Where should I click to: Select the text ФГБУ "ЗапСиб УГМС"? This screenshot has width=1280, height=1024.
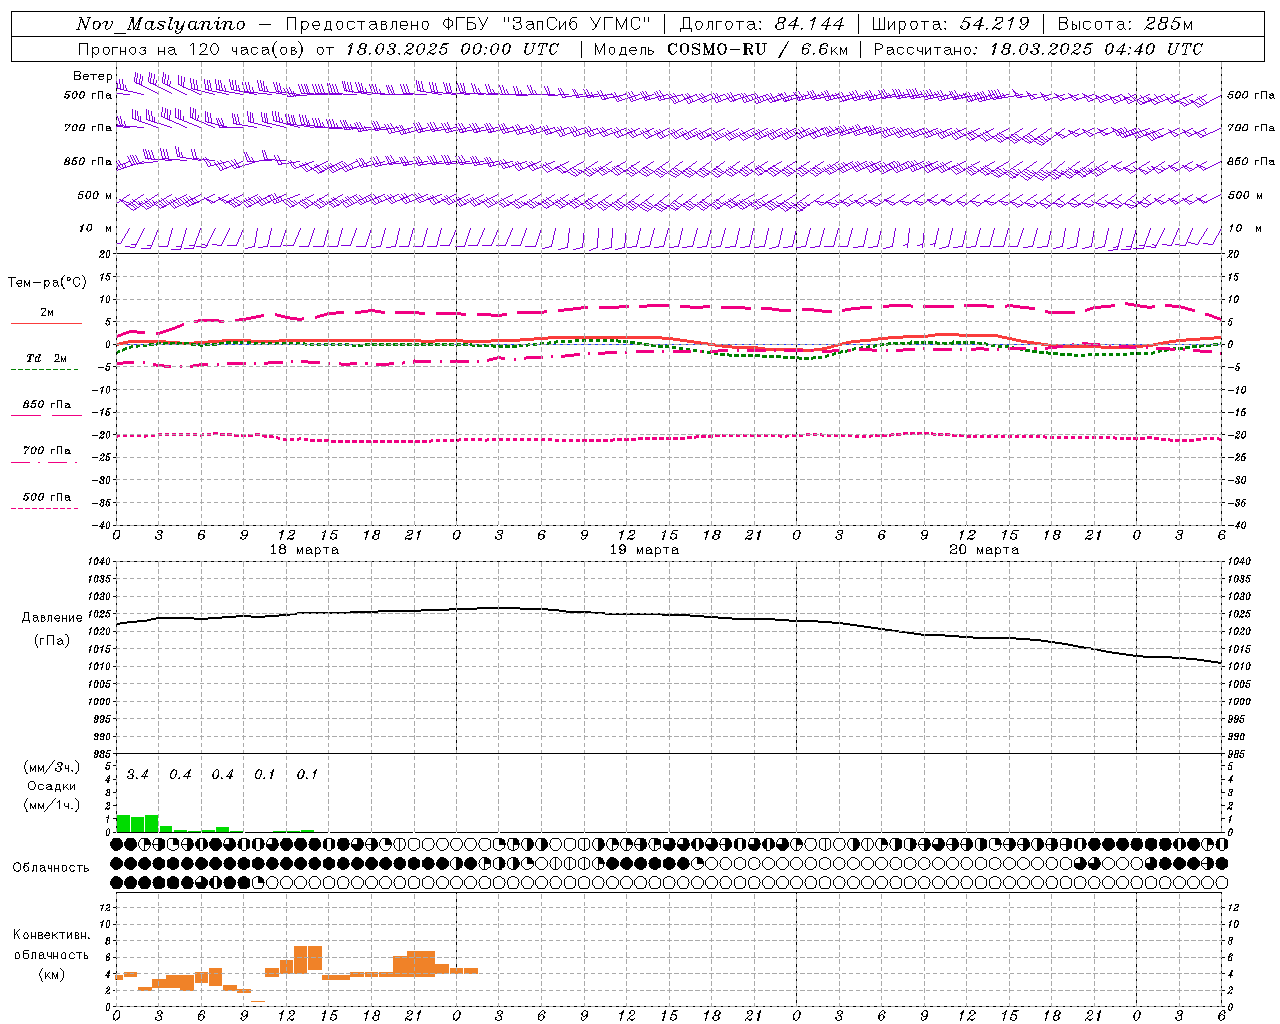(x=546, y=24)
